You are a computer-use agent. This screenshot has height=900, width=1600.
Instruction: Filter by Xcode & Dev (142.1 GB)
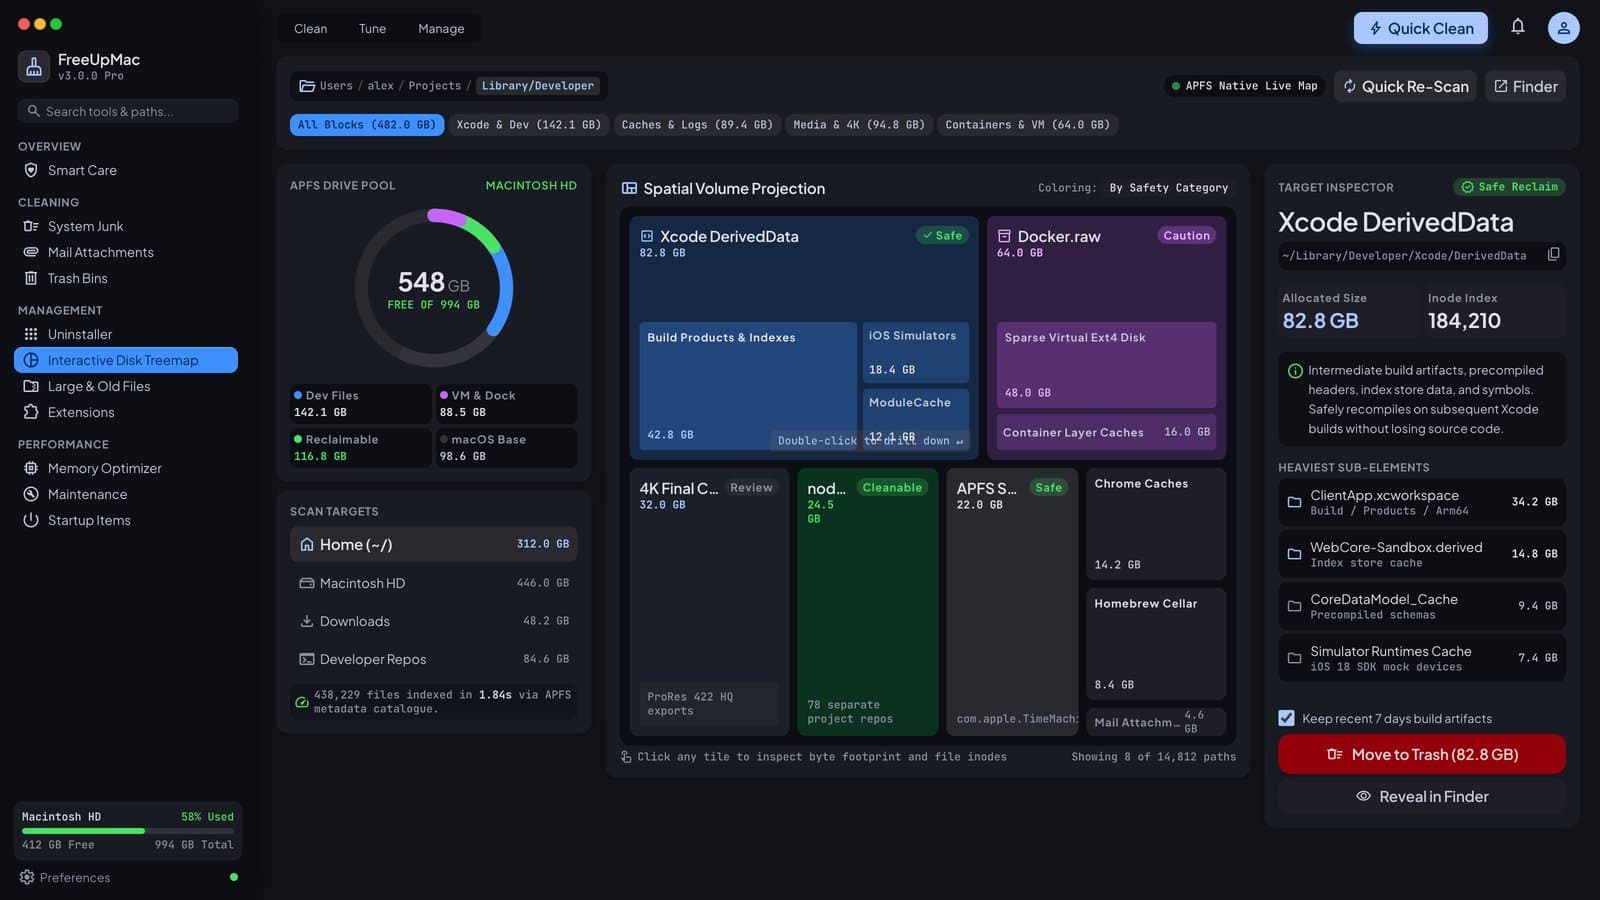[x=529, y=125]
